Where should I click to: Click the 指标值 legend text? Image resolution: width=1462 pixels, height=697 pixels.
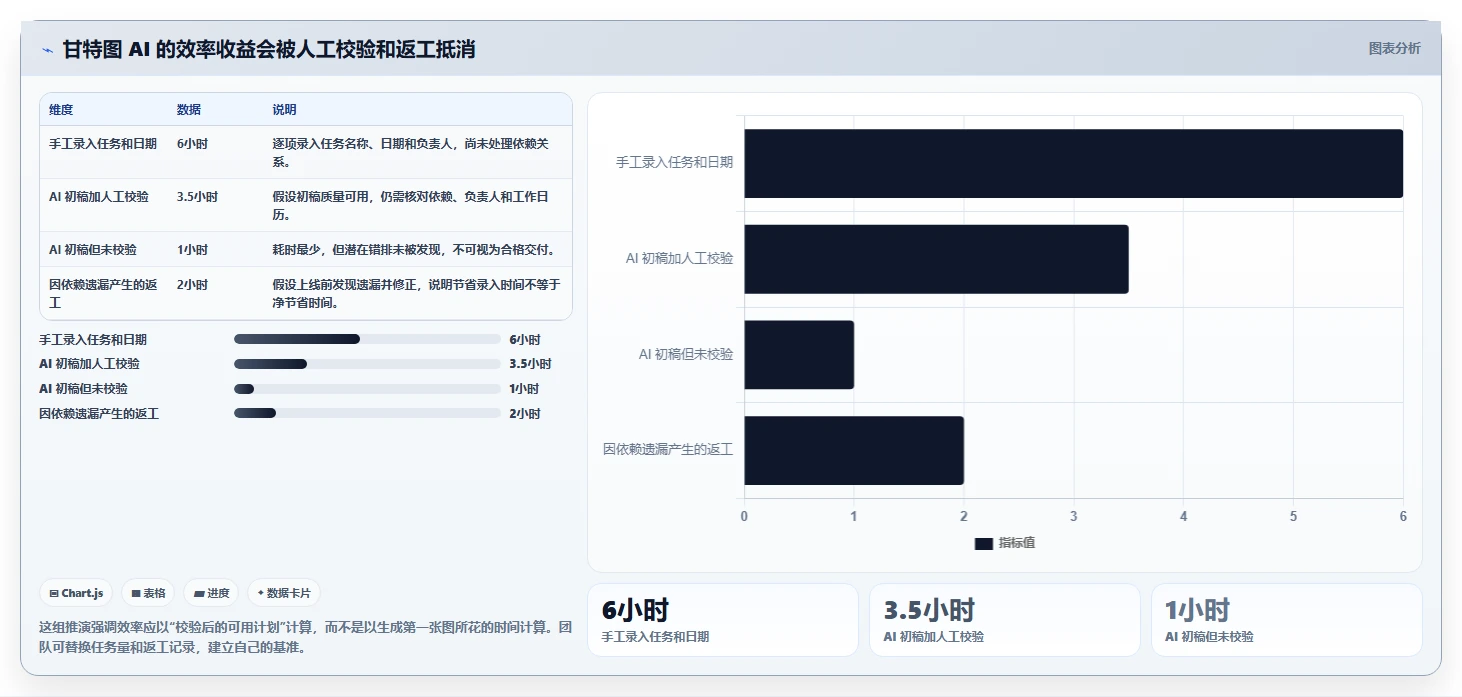click(1017, 543)
